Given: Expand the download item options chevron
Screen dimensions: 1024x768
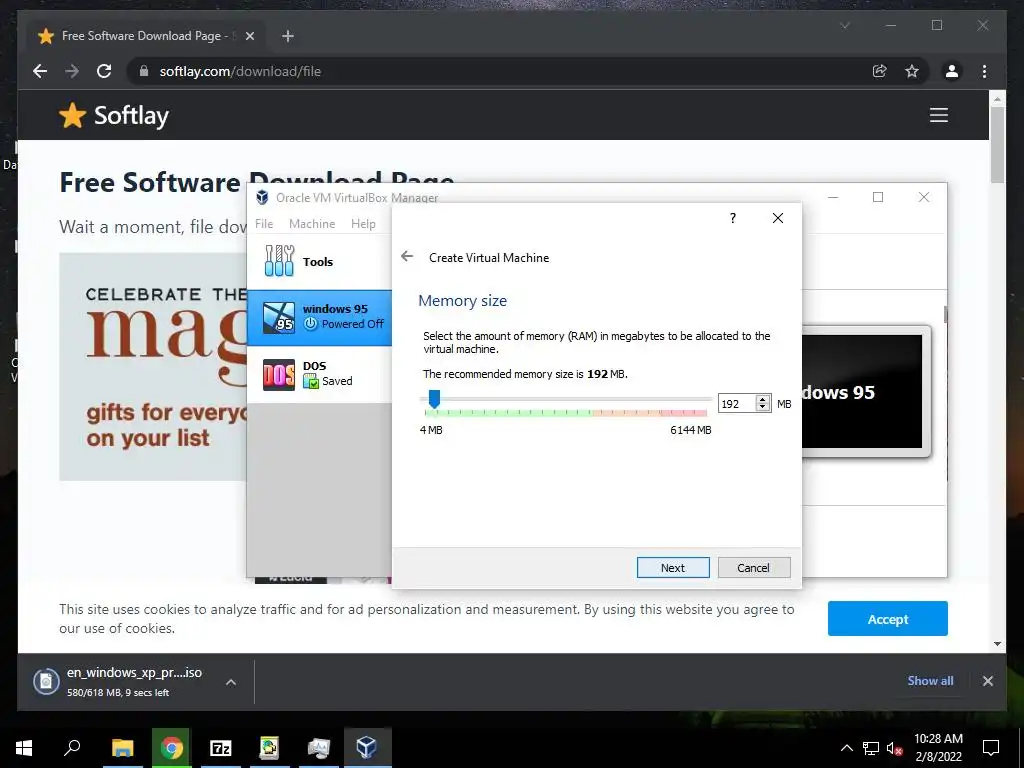Looking at the screenshot, I should (x=231, y=682).
